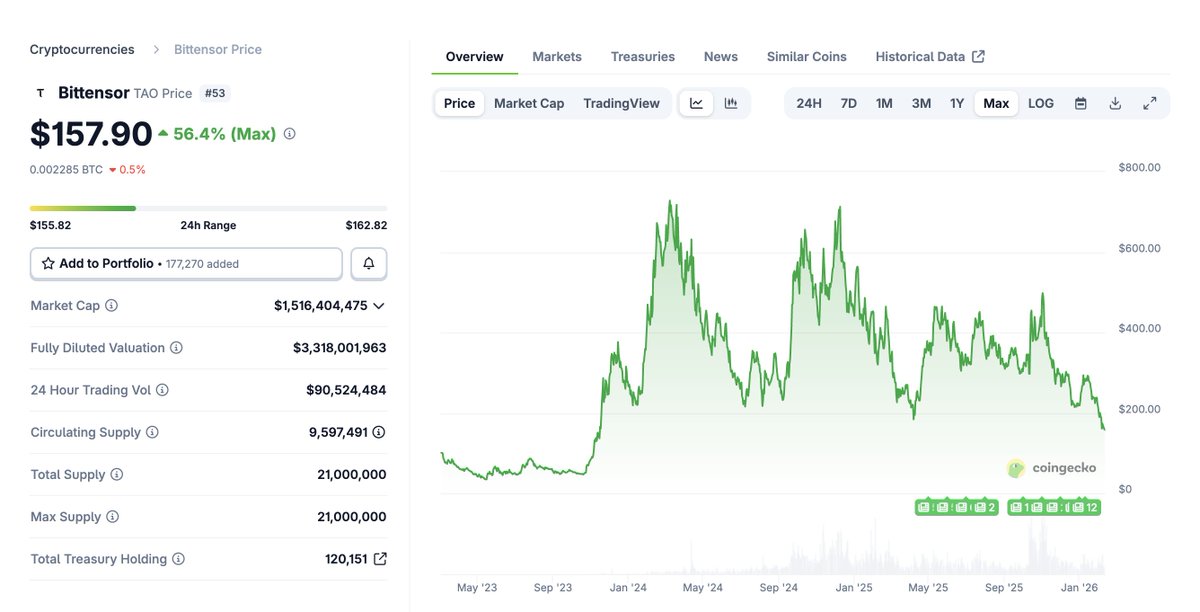The width and height of the screenshot is (1200, 612).
Task: Click info icon next to Market Cap
Action: [112, 305]
